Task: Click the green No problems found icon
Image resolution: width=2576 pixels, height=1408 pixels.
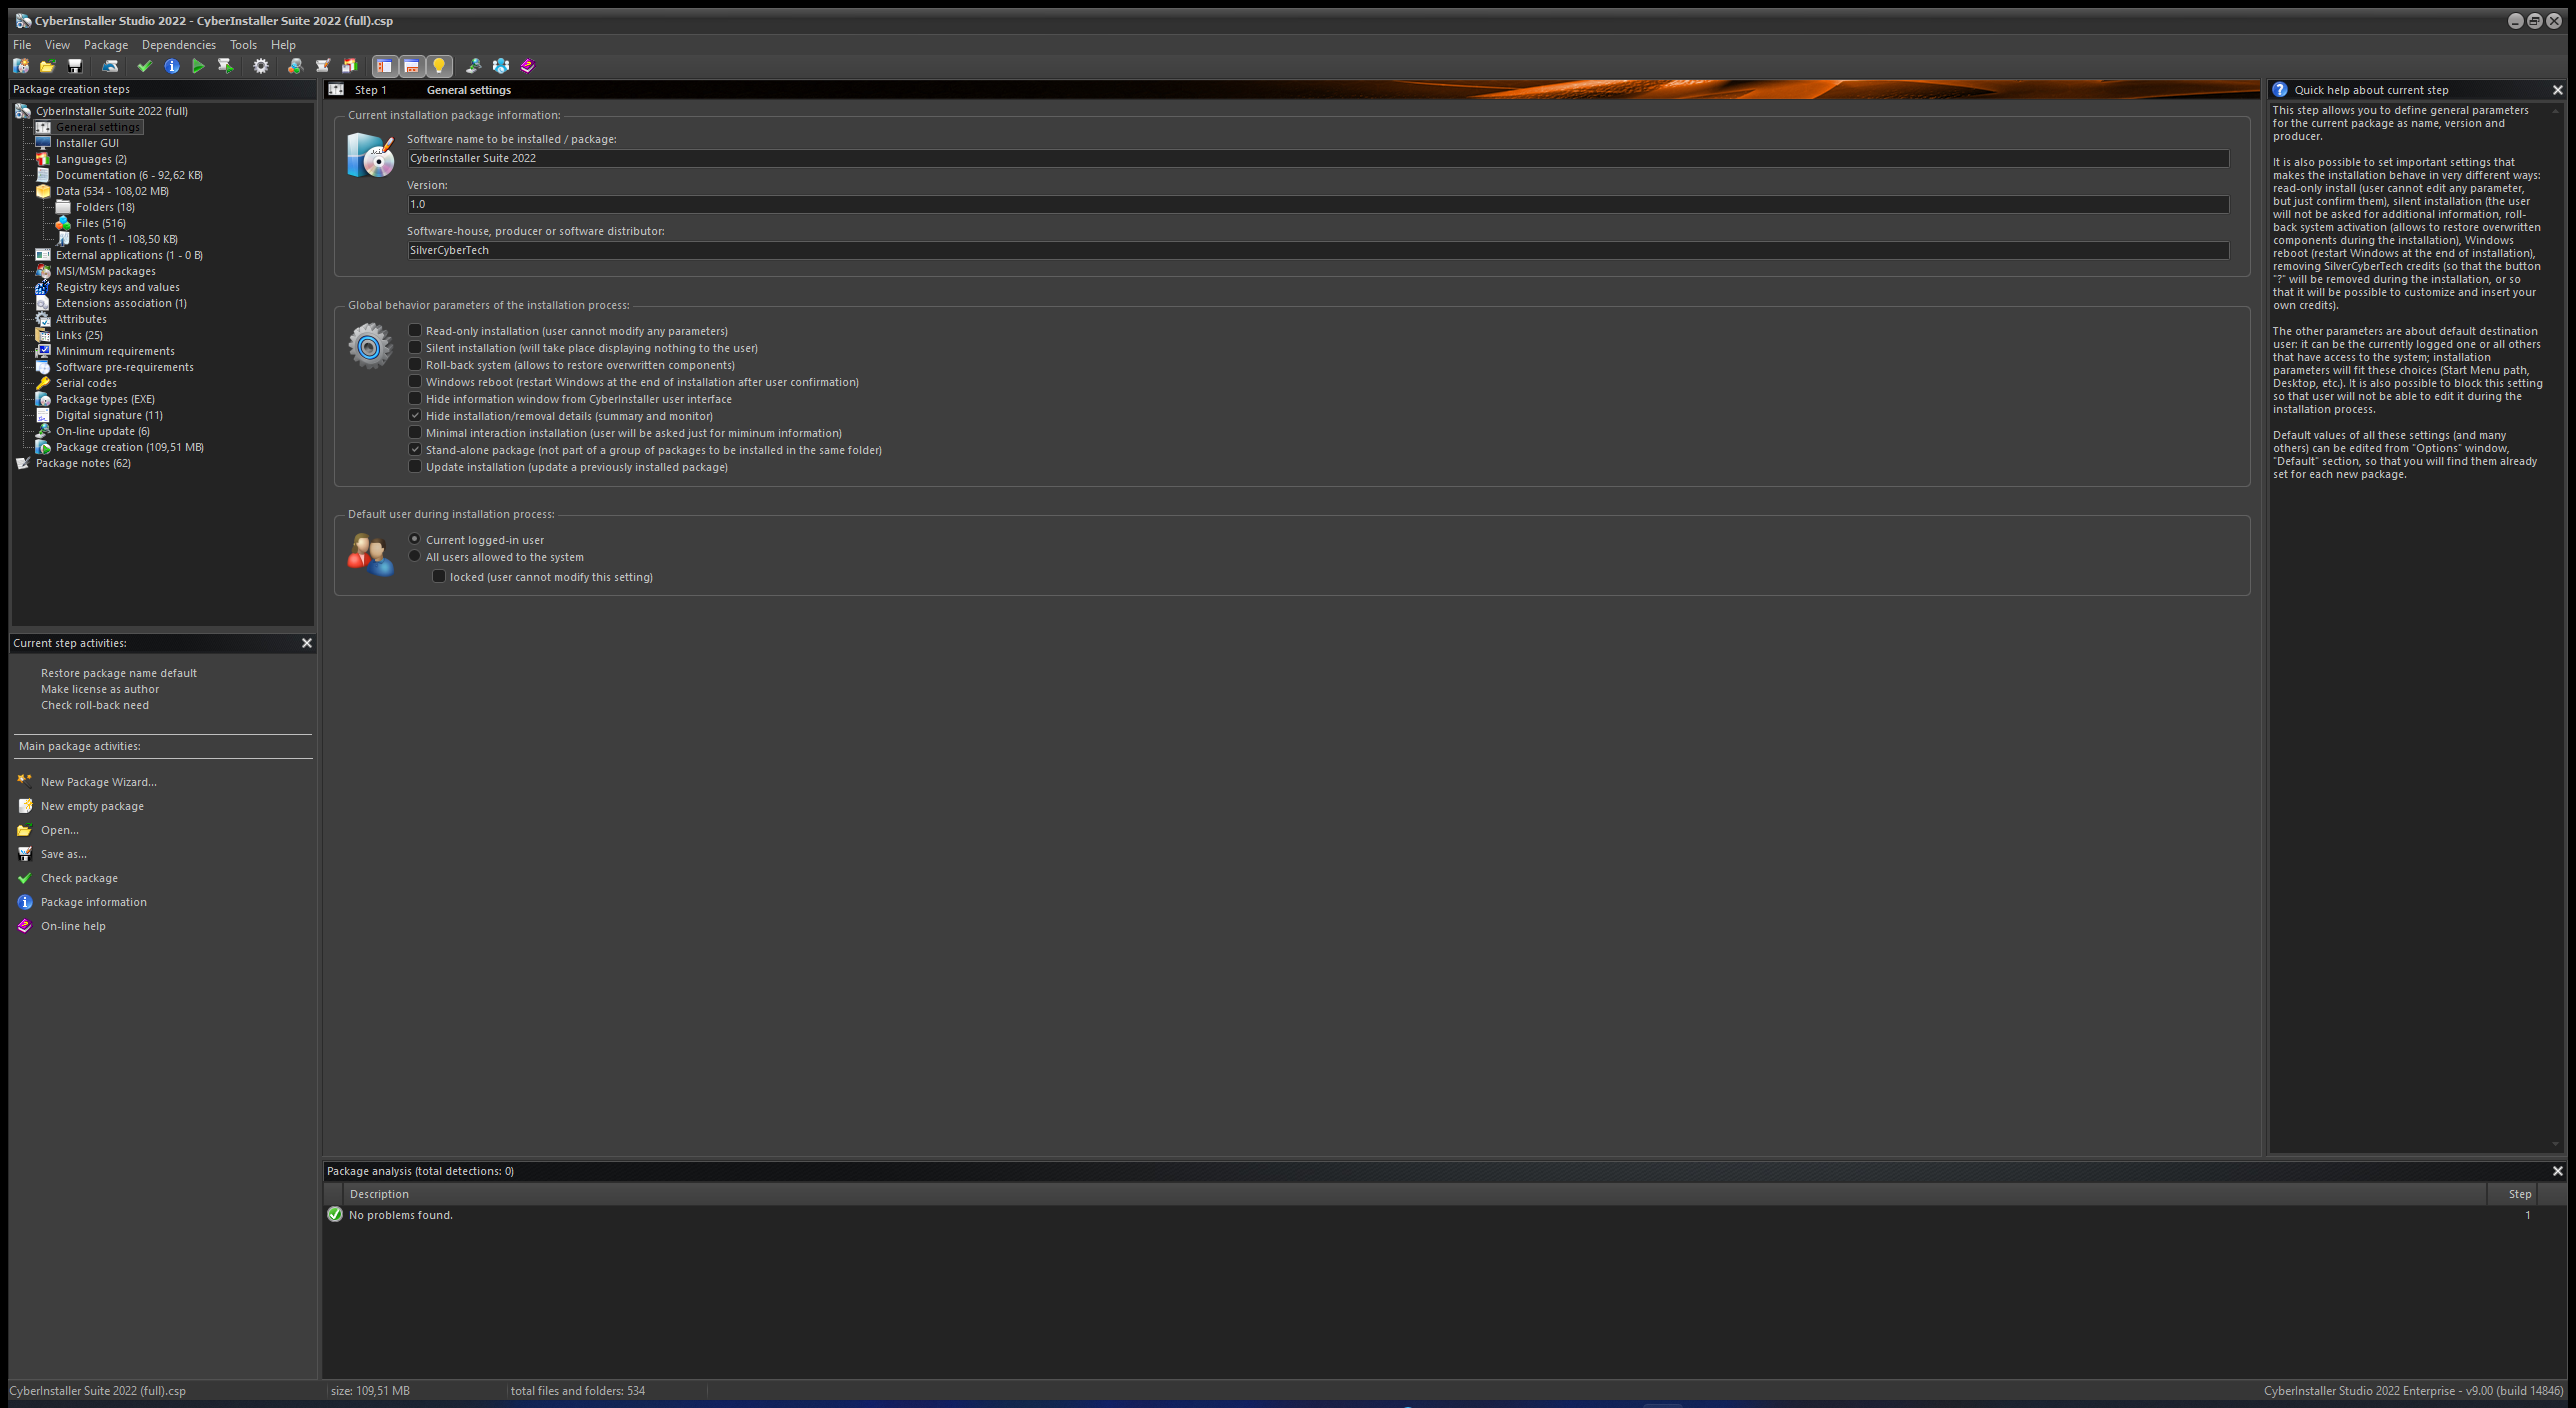Action: coord(335,1214)
